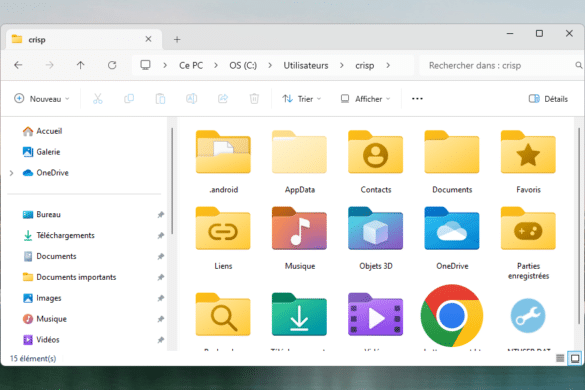Open the Nouveau menu

coord(41,99)
